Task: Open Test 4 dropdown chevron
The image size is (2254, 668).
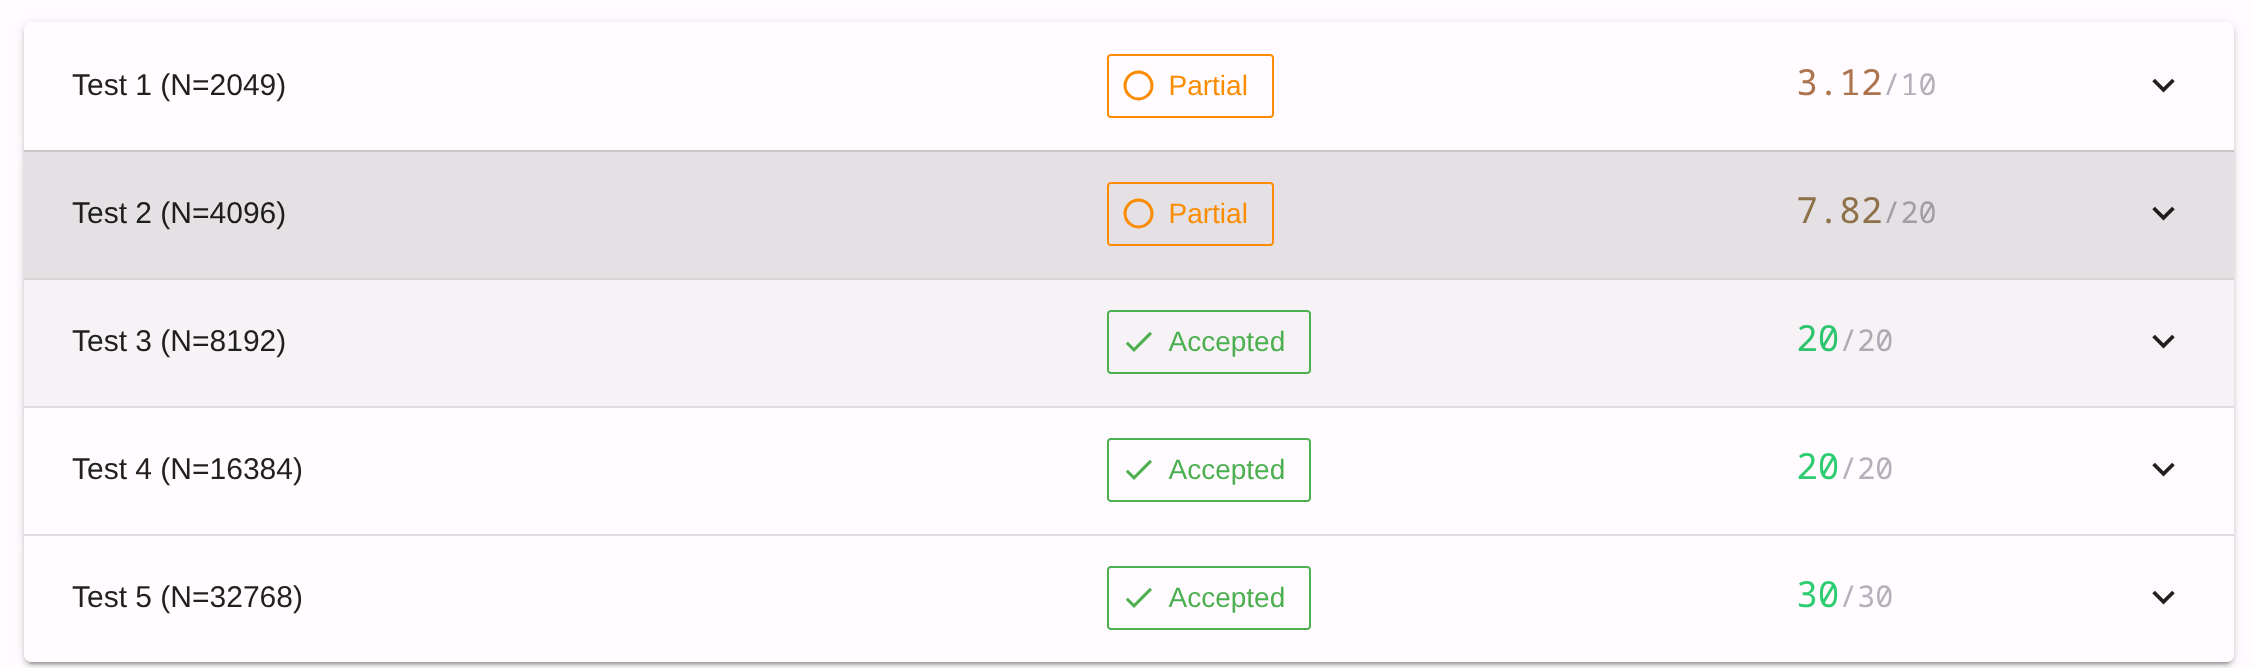Action: pos(2163,470)
